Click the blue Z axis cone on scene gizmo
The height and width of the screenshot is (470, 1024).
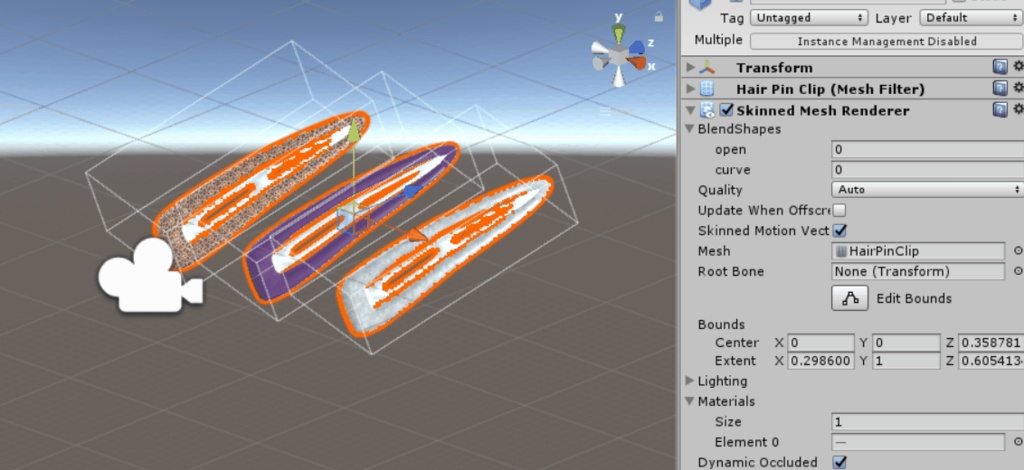tap(636, 47)
